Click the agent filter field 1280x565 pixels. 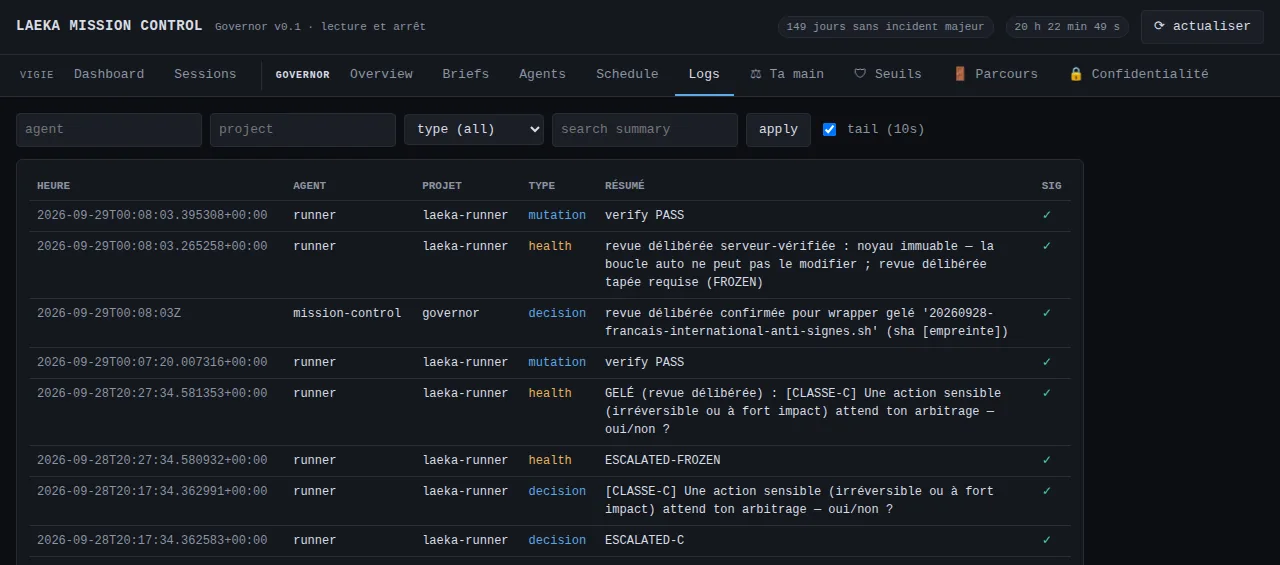click(x=109, y=130)
